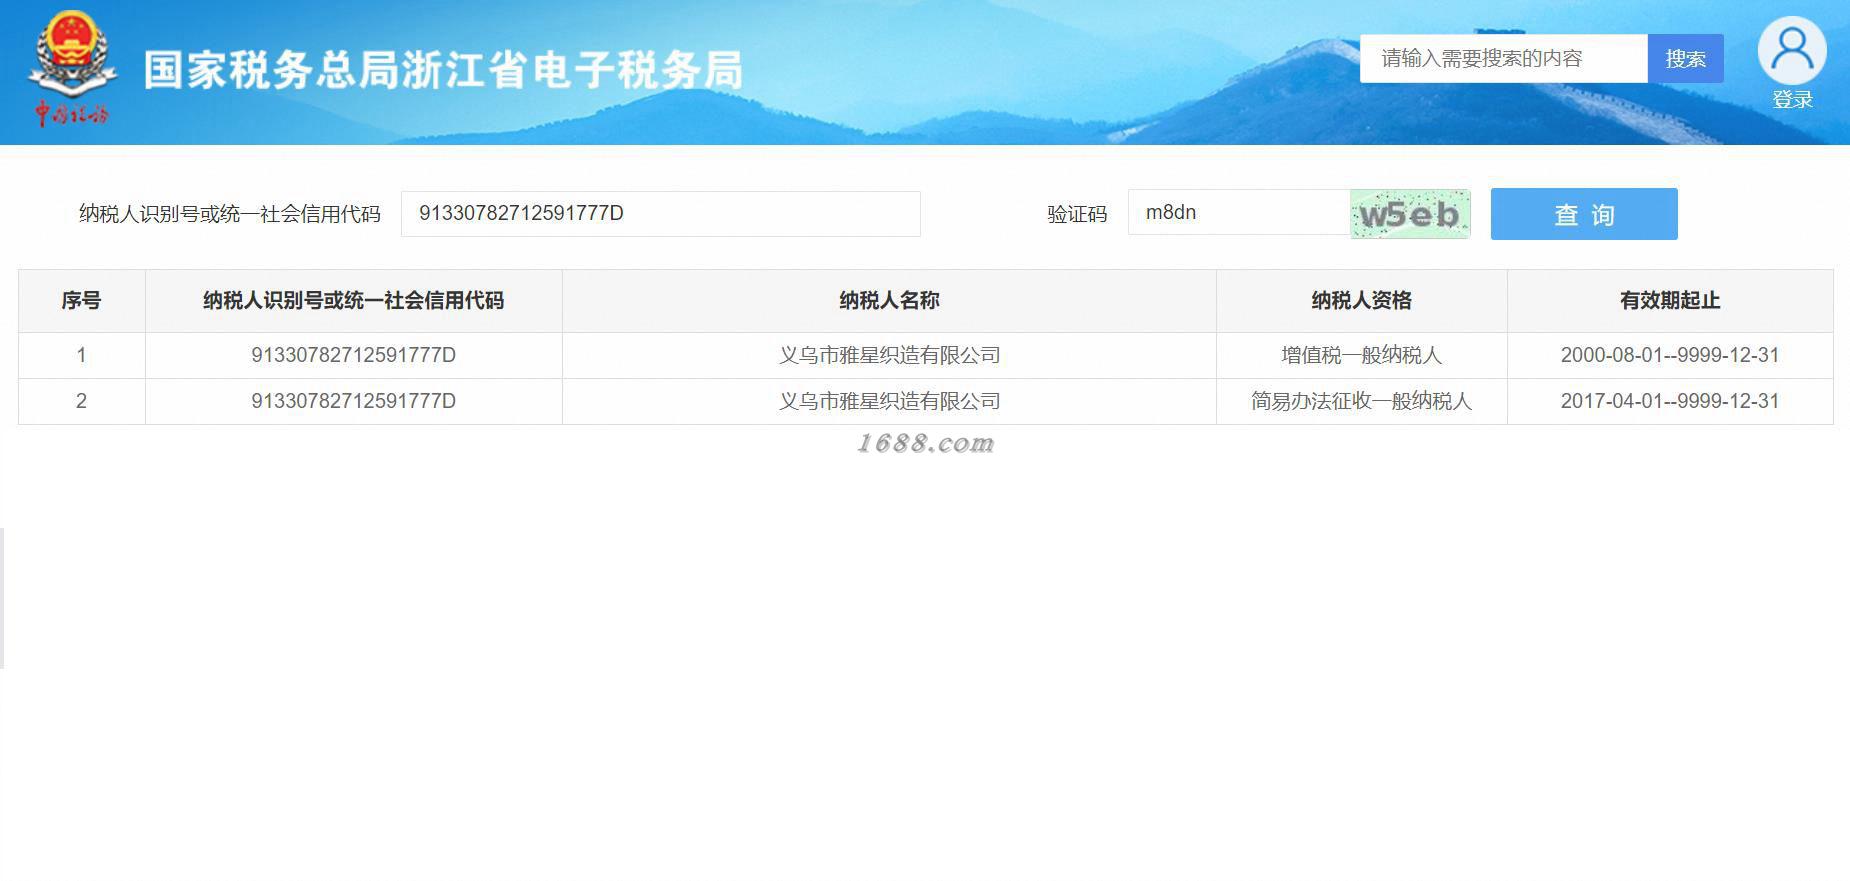
Task: Click the blue 搜索 button
Action: pos(1685,59)
